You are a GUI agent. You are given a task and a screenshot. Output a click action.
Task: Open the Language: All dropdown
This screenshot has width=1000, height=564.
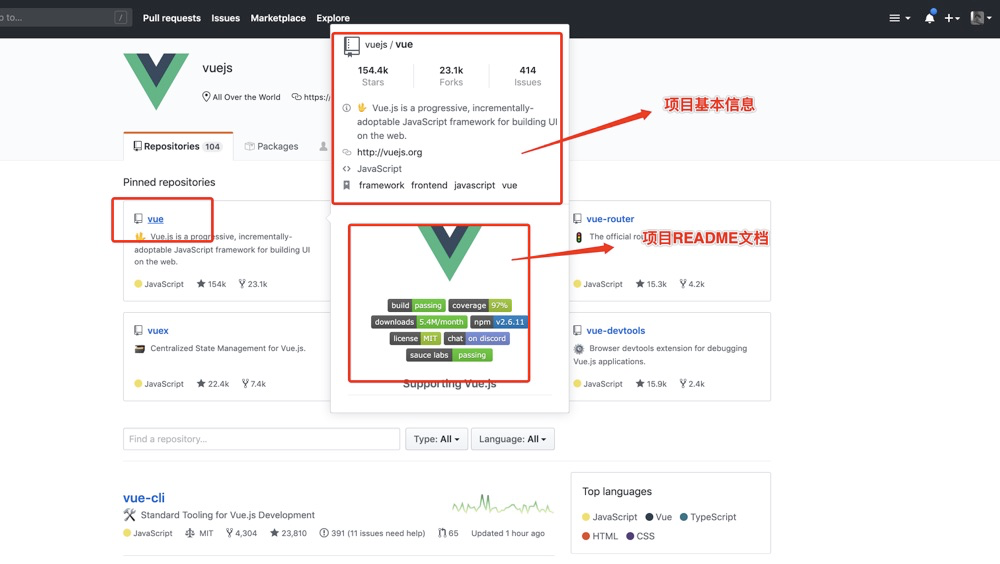pos(513,439)
